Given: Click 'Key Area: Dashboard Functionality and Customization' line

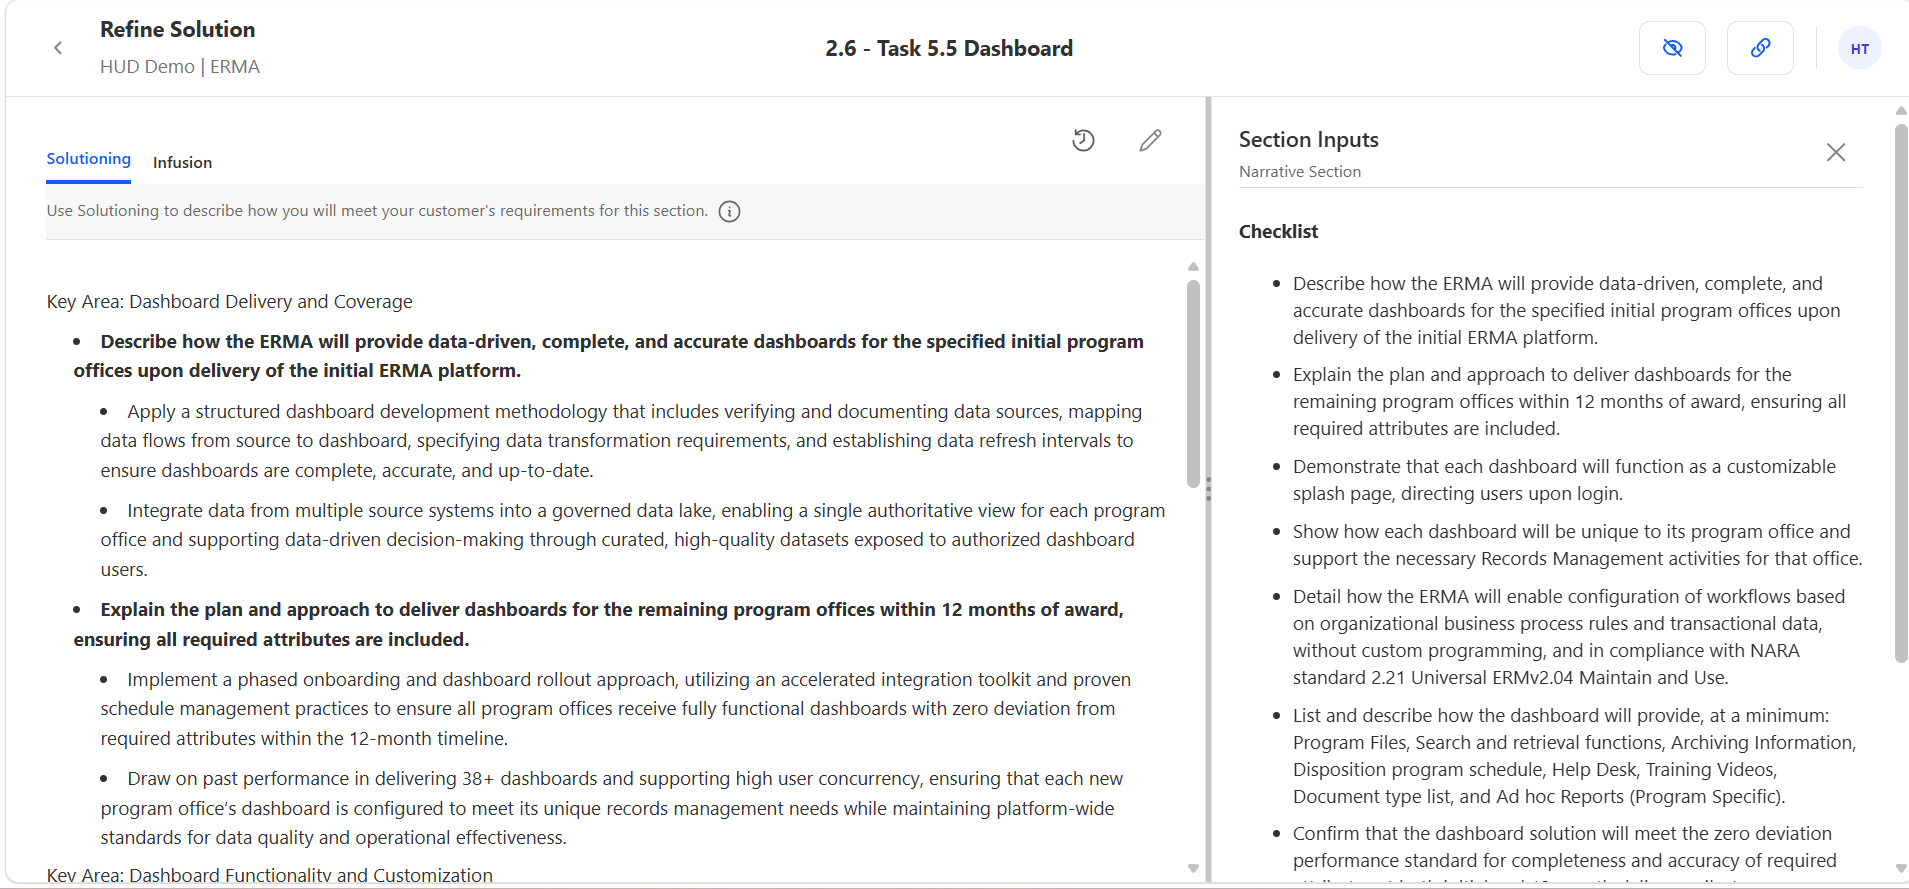Looking at the screenshot, I should coord(269,875).
